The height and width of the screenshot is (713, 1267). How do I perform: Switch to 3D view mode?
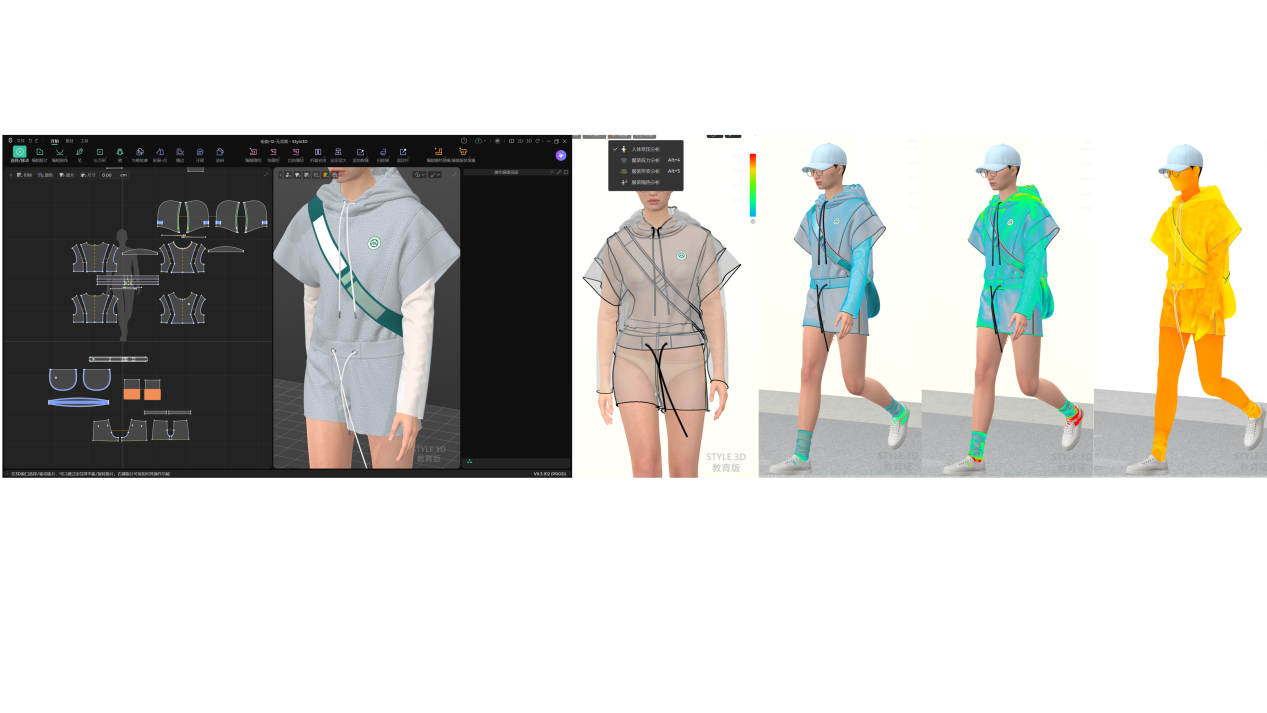point(529,141)
